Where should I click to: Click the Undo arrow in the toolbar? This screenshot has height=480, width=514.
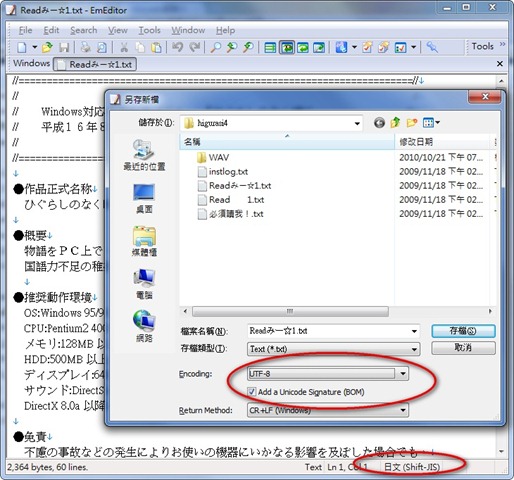[178, 47]
